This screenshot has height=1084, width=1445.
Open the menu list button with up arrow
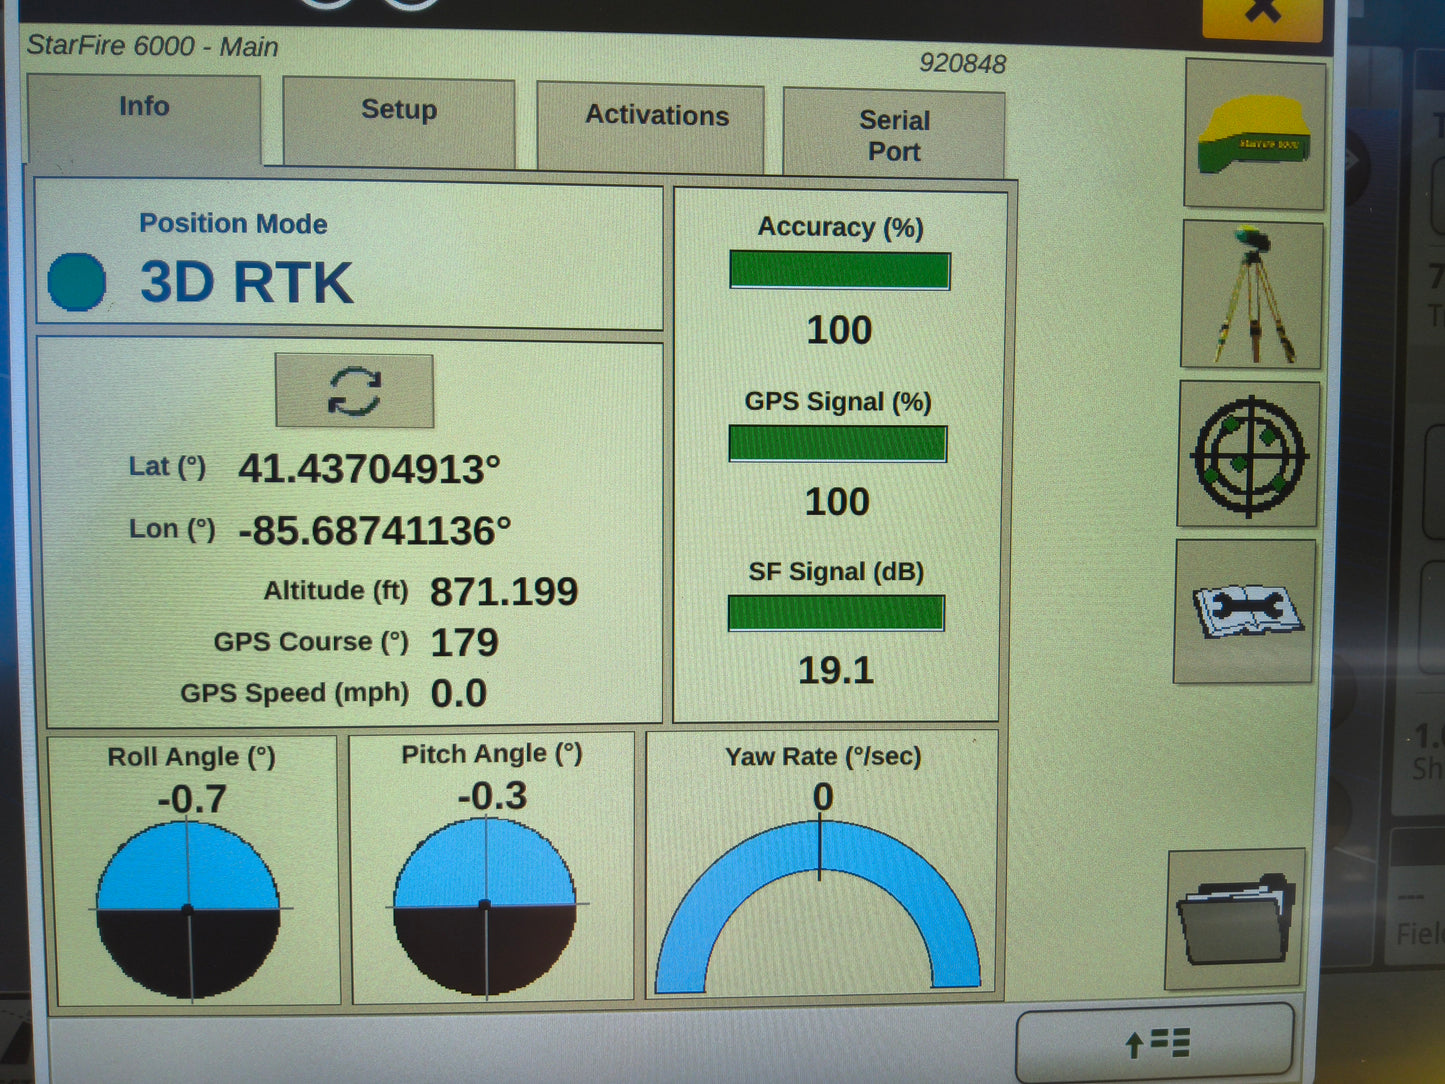tap(1155, 1044)
